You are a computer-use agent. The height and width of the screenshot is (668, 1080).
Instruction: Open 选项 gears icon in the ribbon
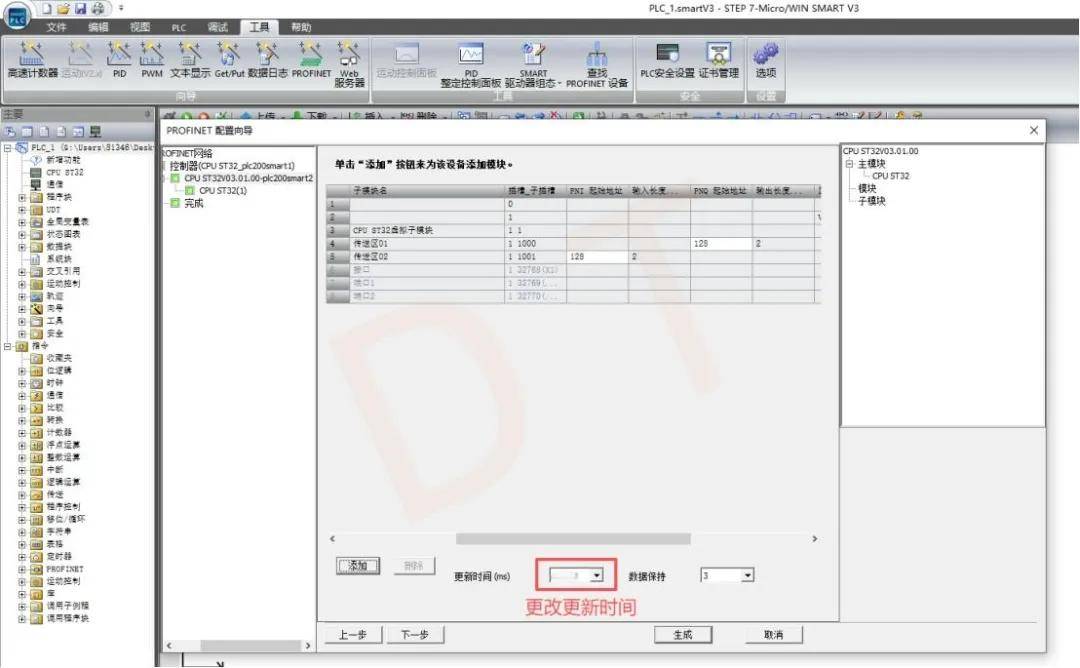point(765,60)
